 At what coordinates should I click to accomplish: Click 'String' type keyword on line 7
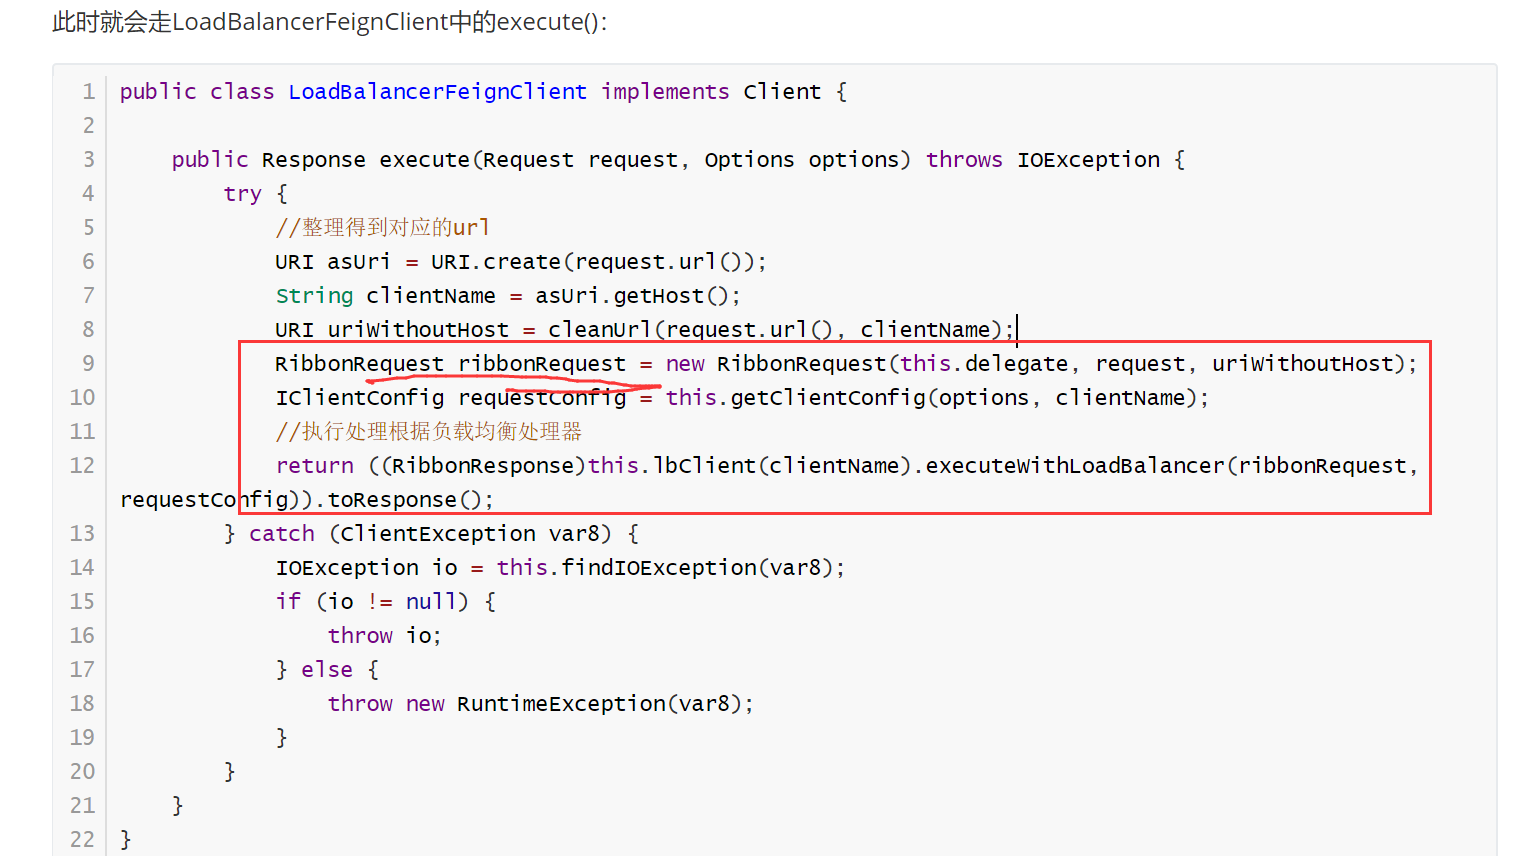(314, 296)
